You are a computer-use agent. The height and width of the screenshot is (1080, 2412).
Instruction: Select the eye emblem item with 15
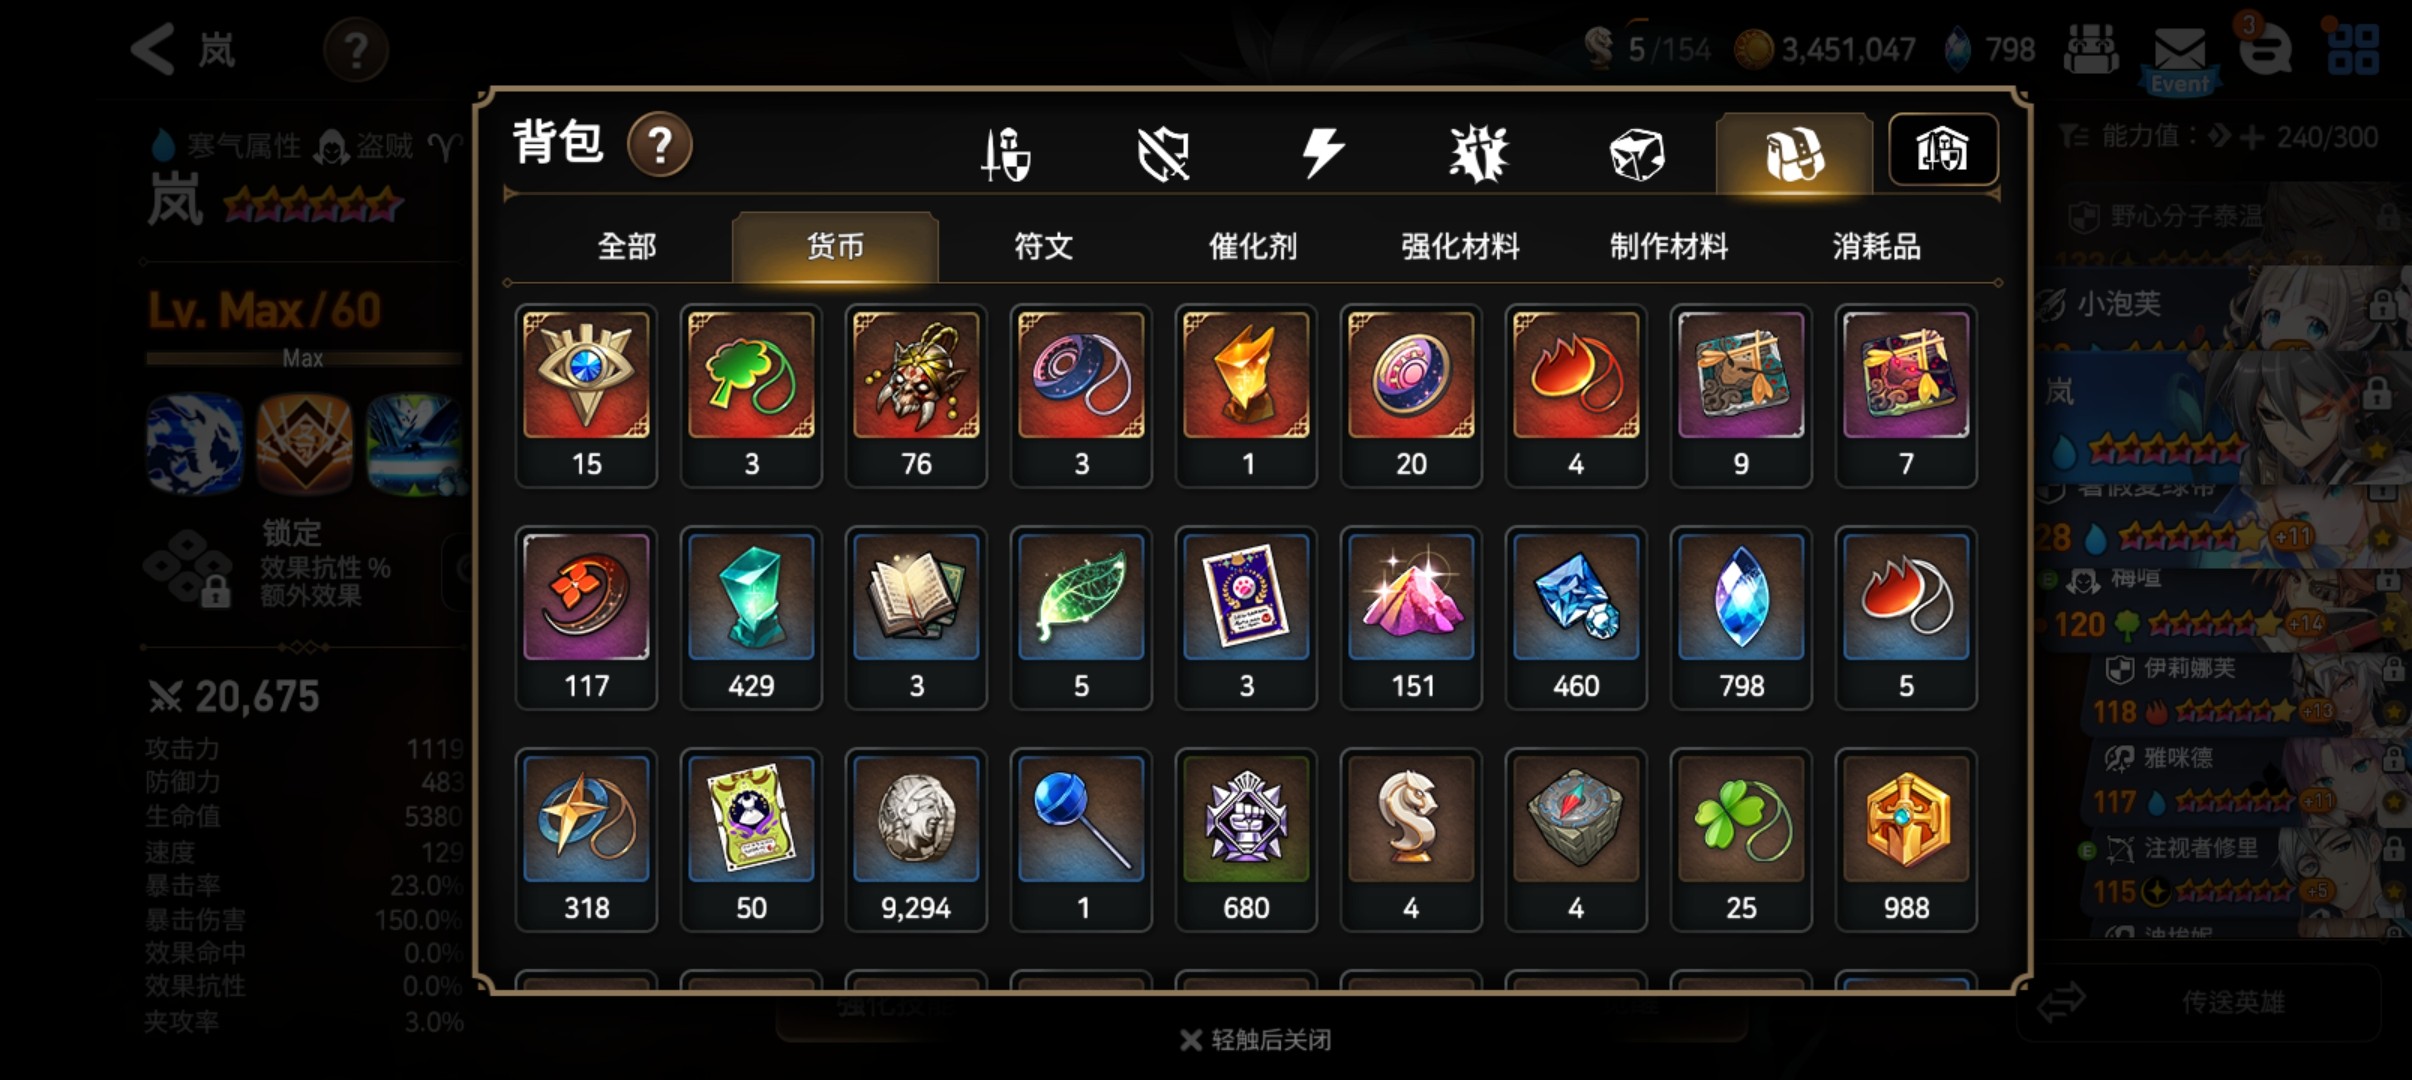(x=586, y=396)
